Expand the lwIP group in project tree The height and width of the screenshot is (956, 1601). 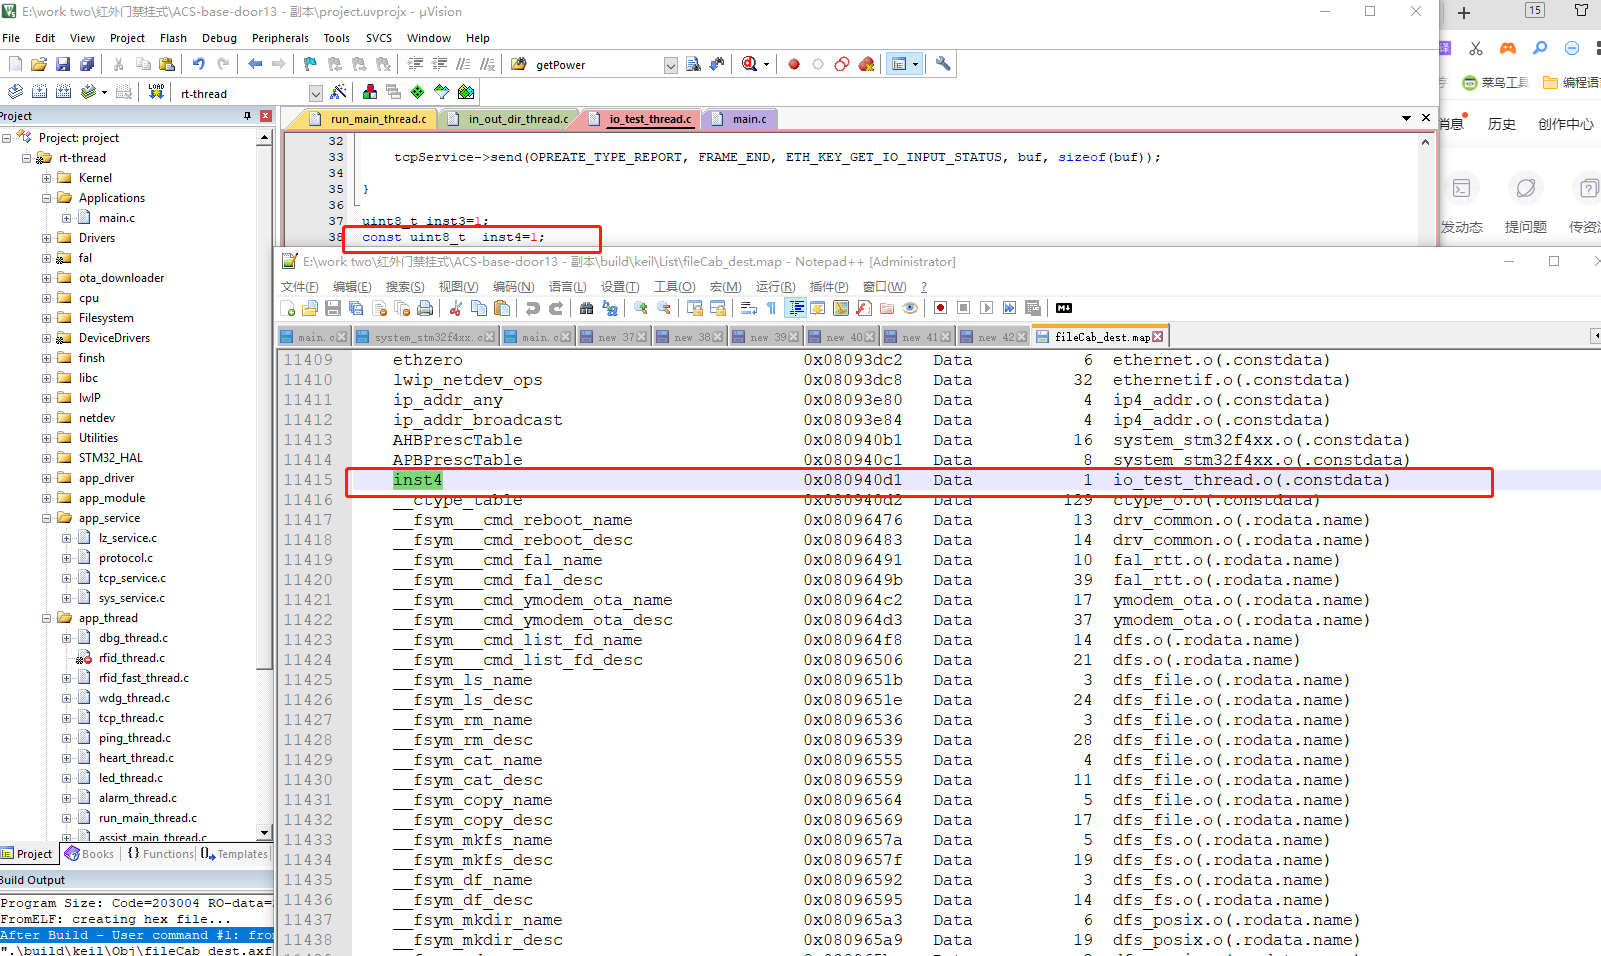click(x=46, y=398)
